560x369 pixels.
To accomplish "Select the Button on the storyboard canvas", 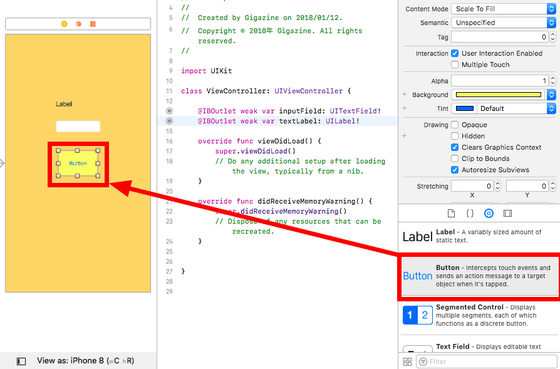I will click(x=78, y=163).
